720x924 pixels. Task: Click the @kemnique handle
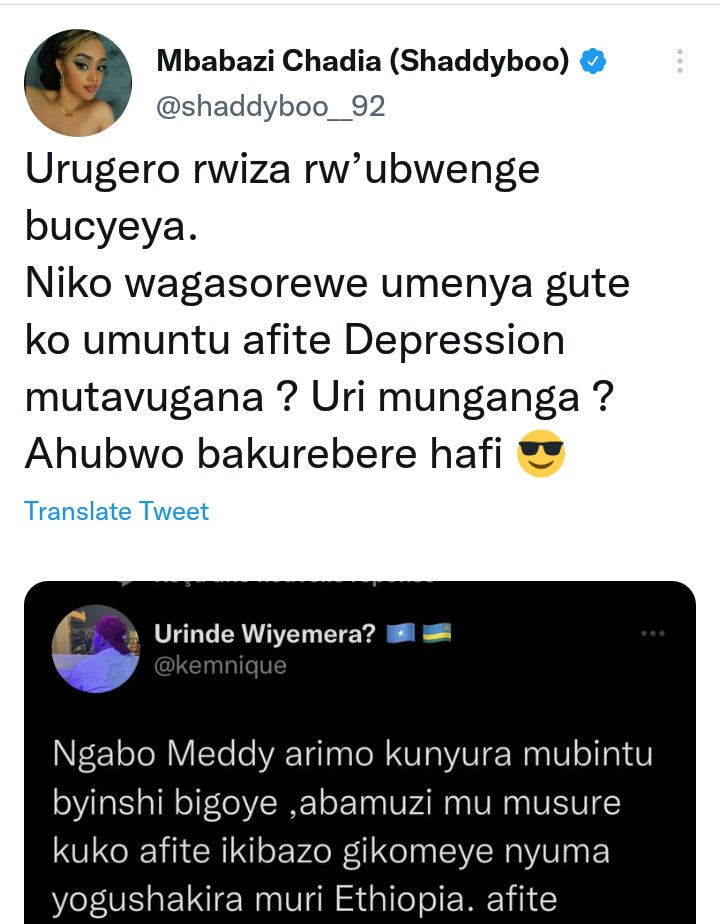(x=220, y=665)
